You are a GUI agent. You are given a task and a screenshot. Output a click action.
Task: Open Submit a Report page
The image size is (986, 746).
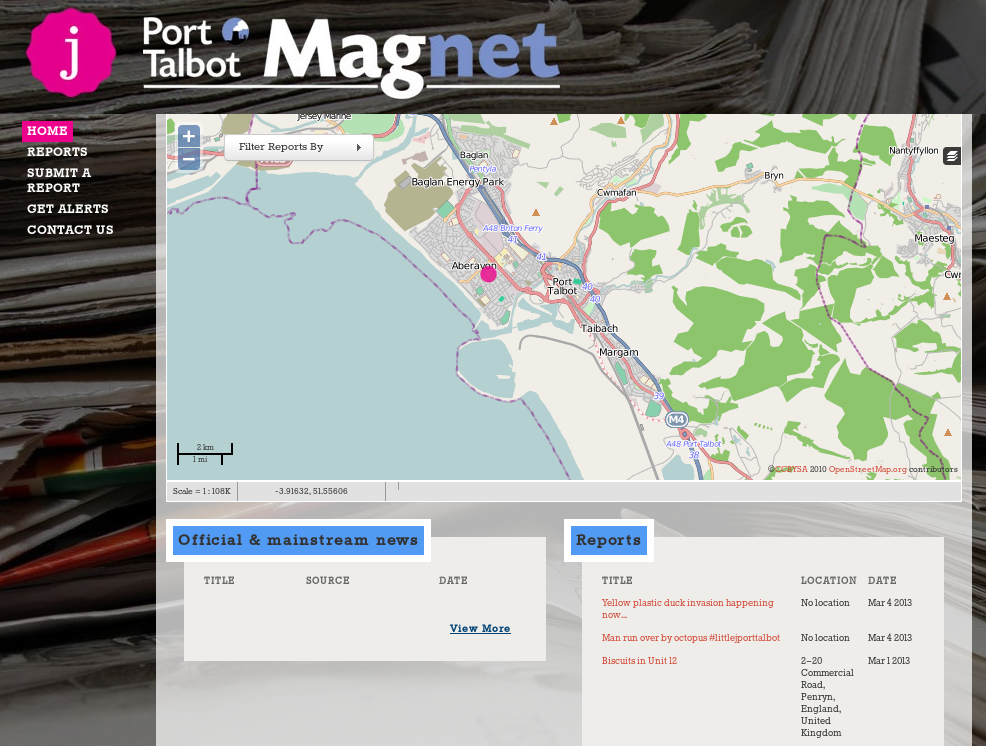(x=58, y=180)
